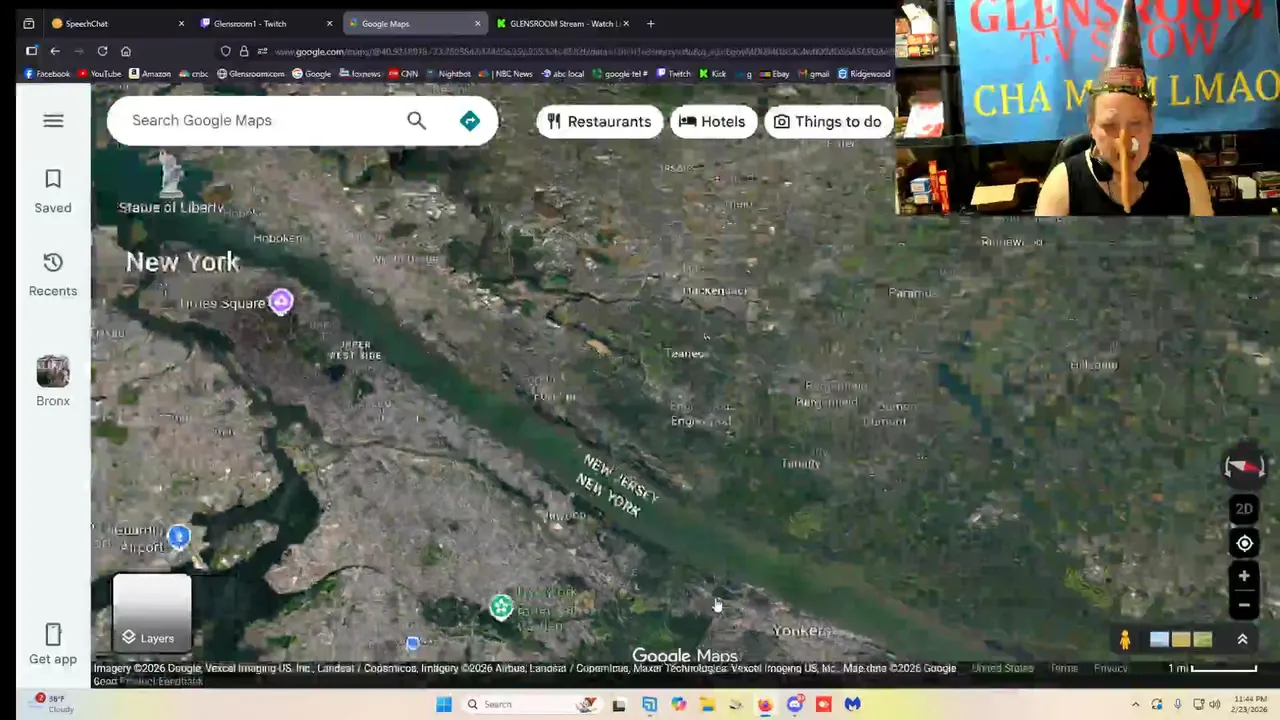1280x720 pixels.
Task: Filter by Things to do chip
Action: point(828,122)
